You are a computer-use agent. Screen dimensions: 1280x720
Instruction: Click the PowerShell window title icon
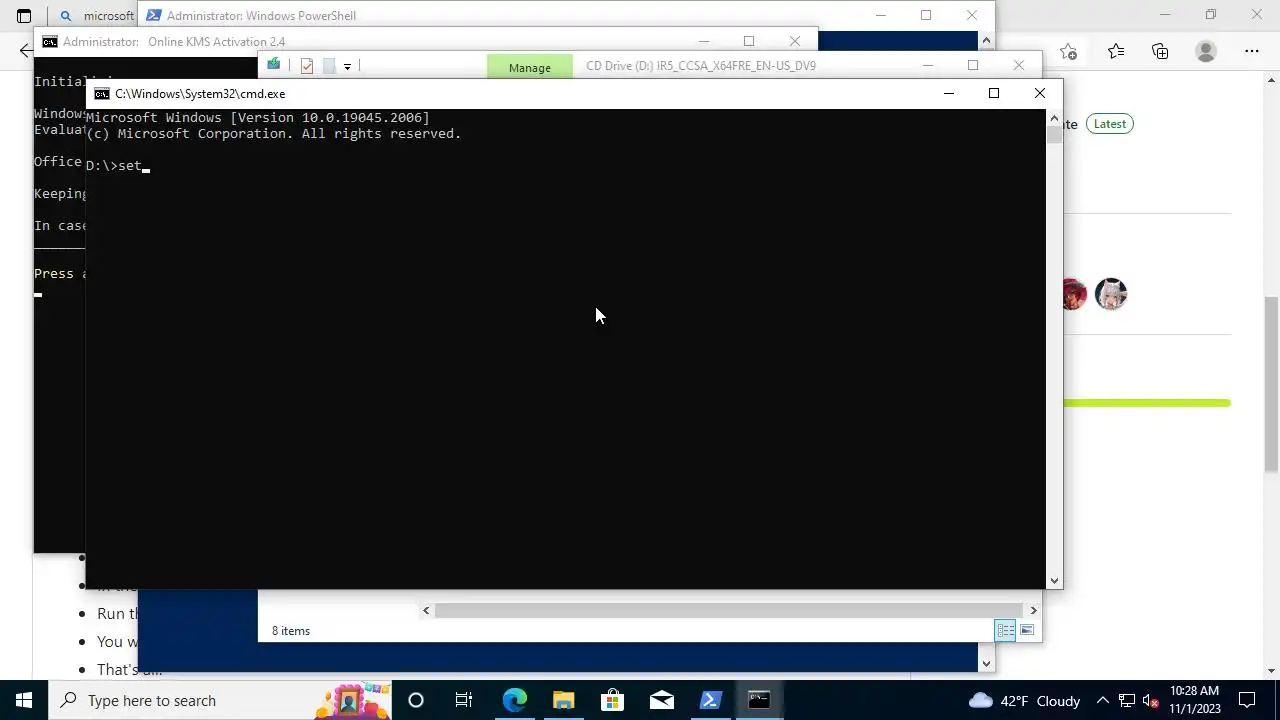tap(154, 15)
